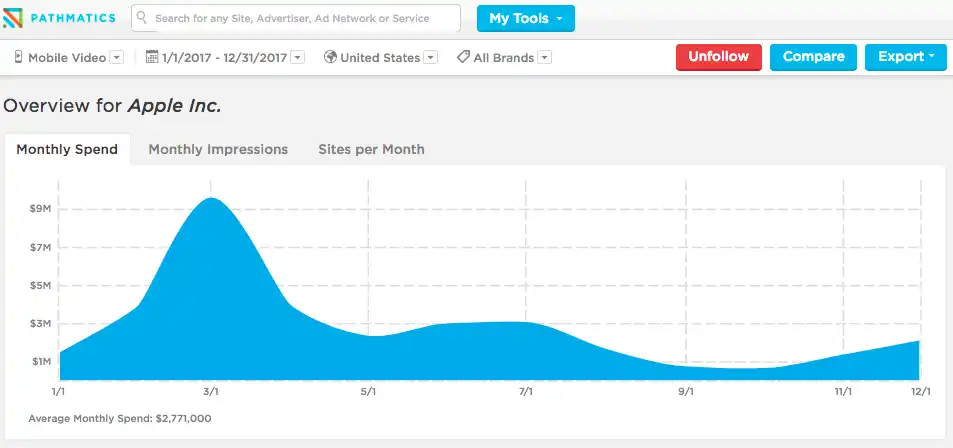The height and width of the screenshot is (448, 953).
Task: Open the United States dropdown arrow
Action: pos(430,58)
